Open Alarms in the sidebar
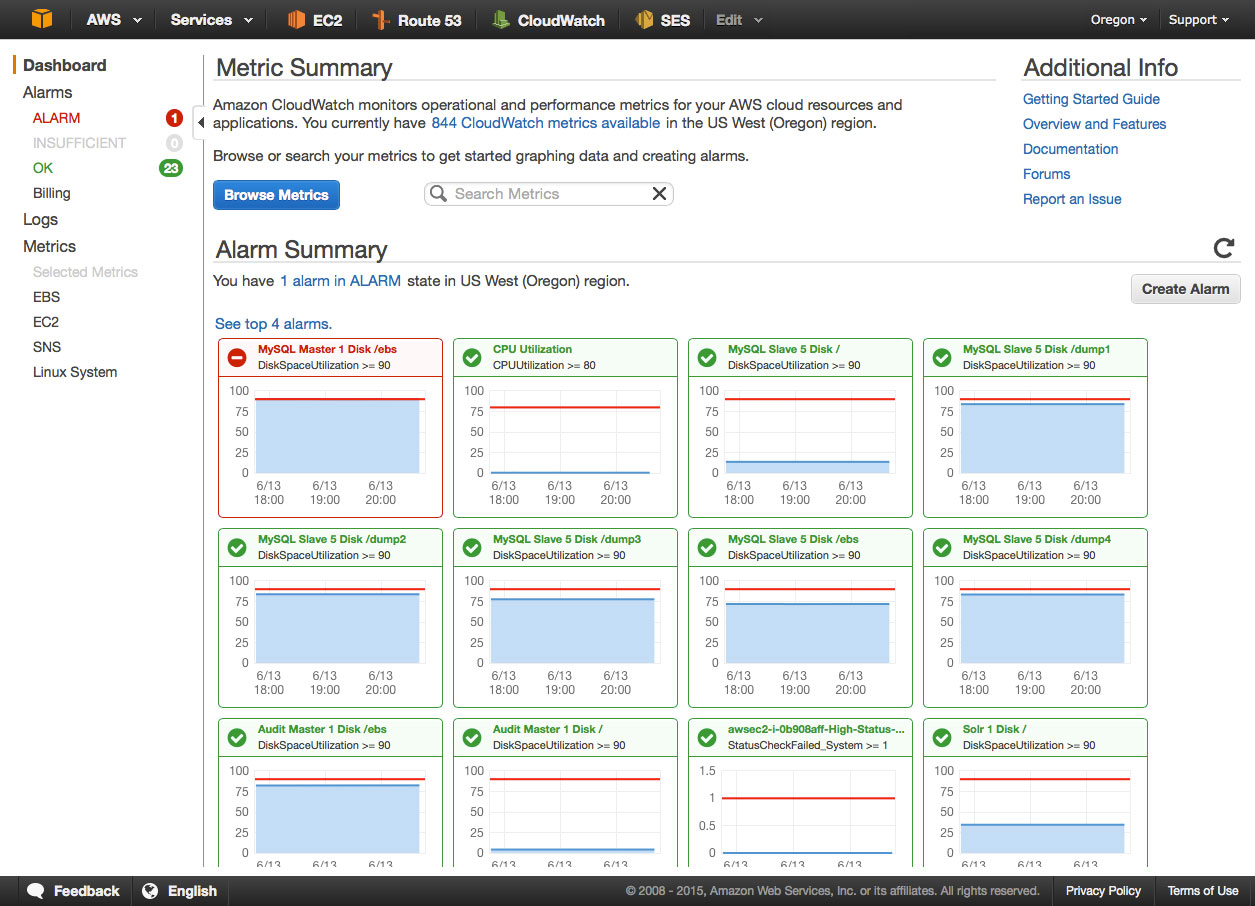The height and width of the screenshot is (906, 1255). [48, 93]
